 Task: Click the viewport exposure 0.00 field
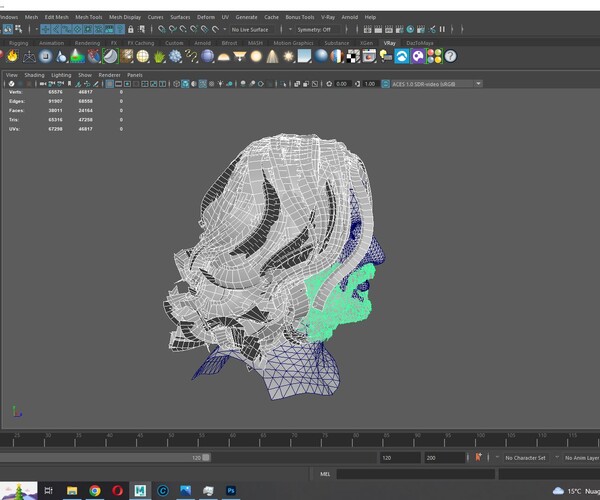click(x=341, y=84)
